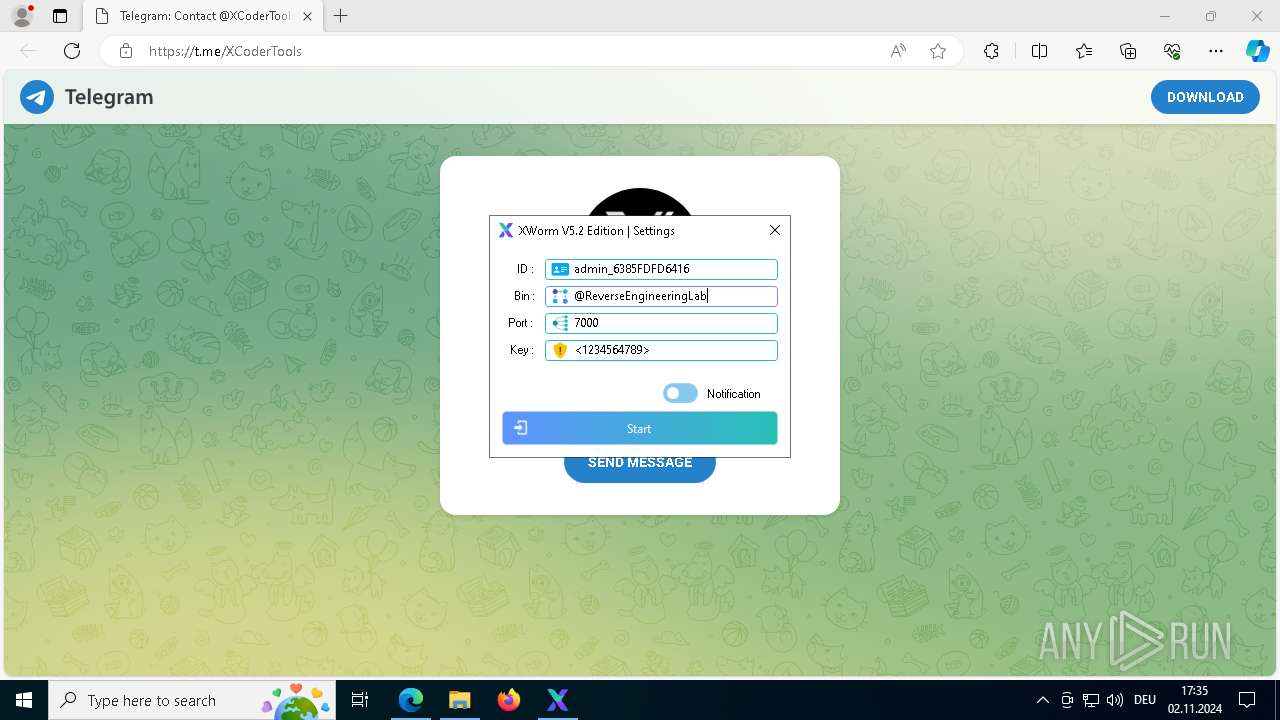1280x720 pixels.
Task: Open Edge Settings and more menu
Action: tap(1216, 51)
